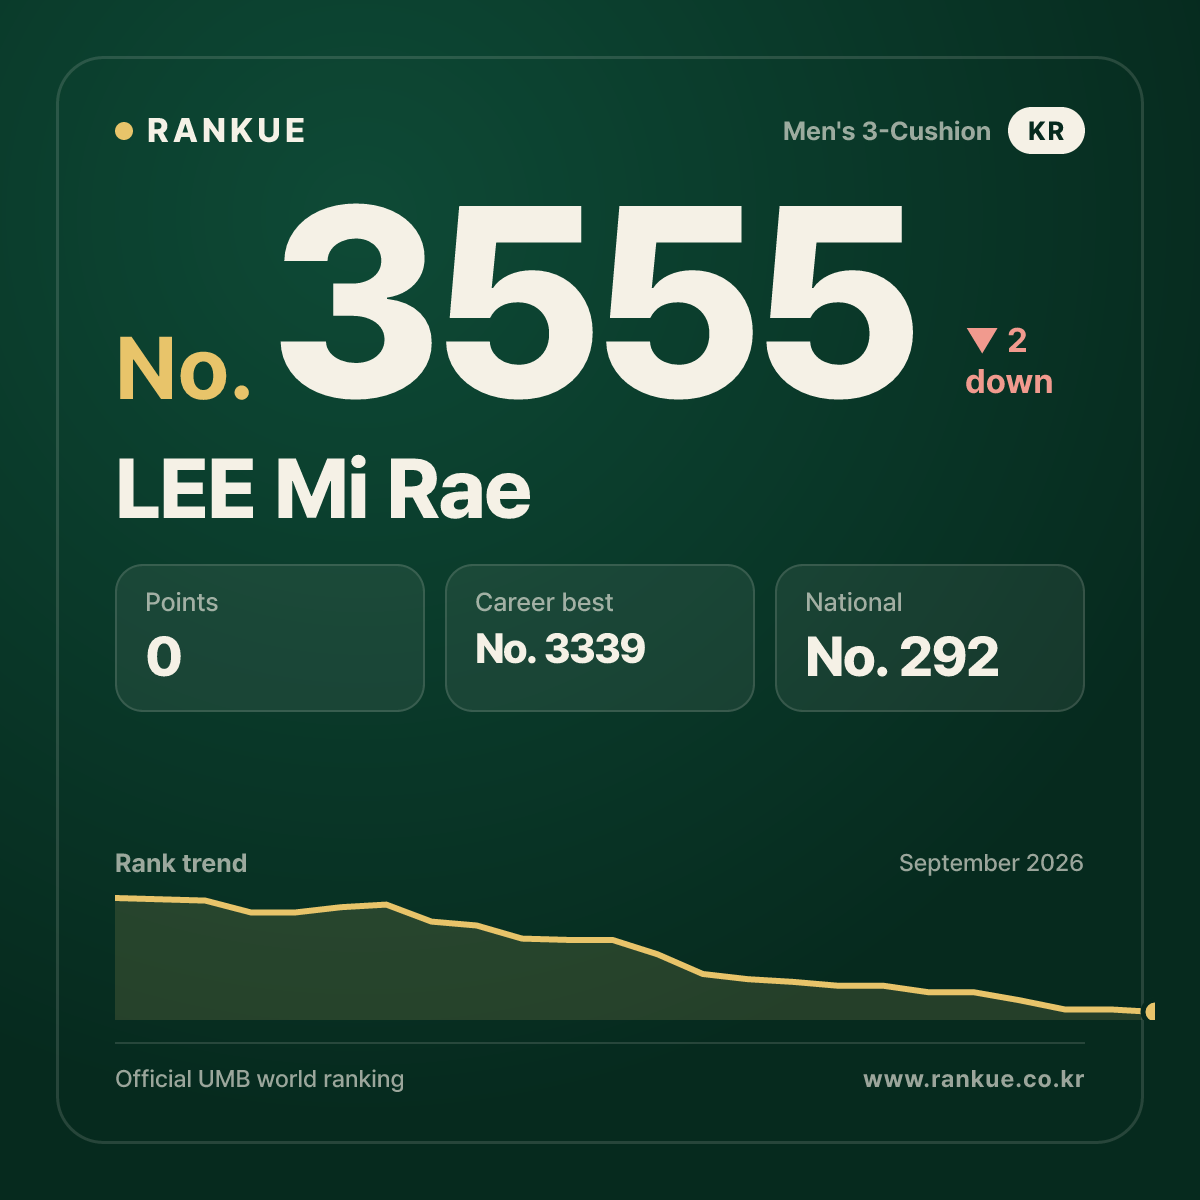Click the player name LEE Mi Rae
The width and height of the screenshot is (1200, 1200).
point(323,490)
